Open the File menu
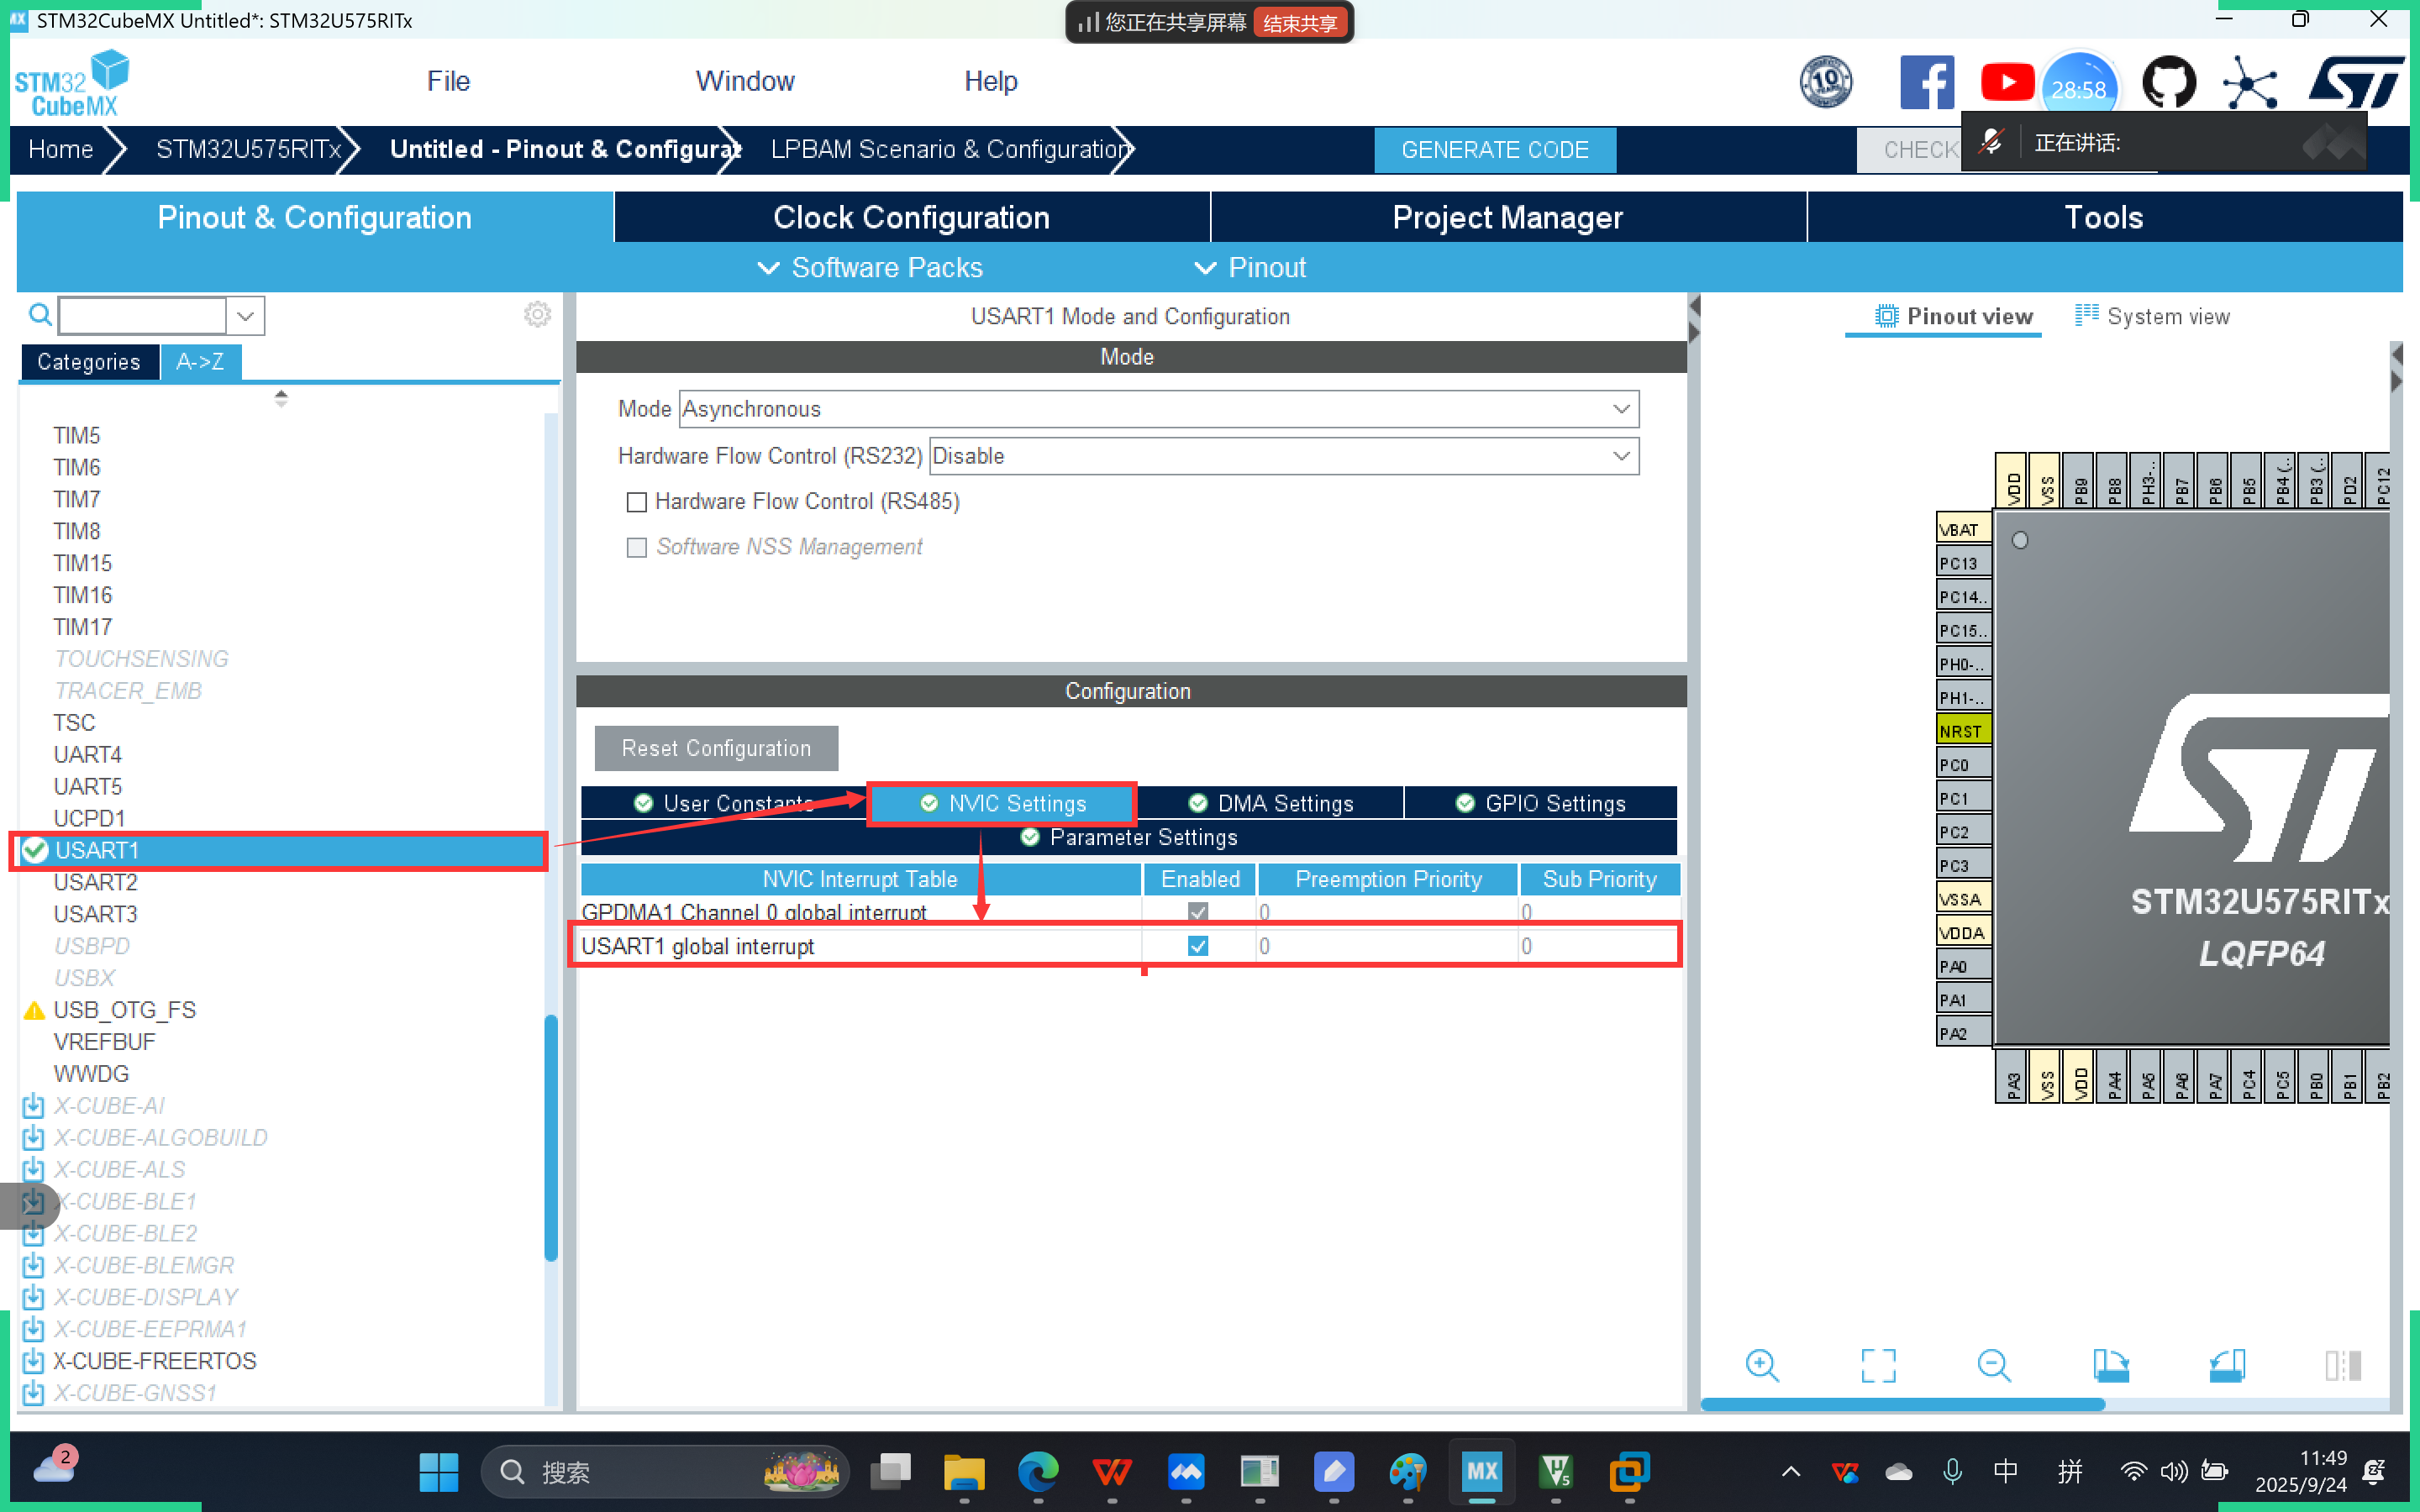Screen dimensions: 2420x1512 448,81
